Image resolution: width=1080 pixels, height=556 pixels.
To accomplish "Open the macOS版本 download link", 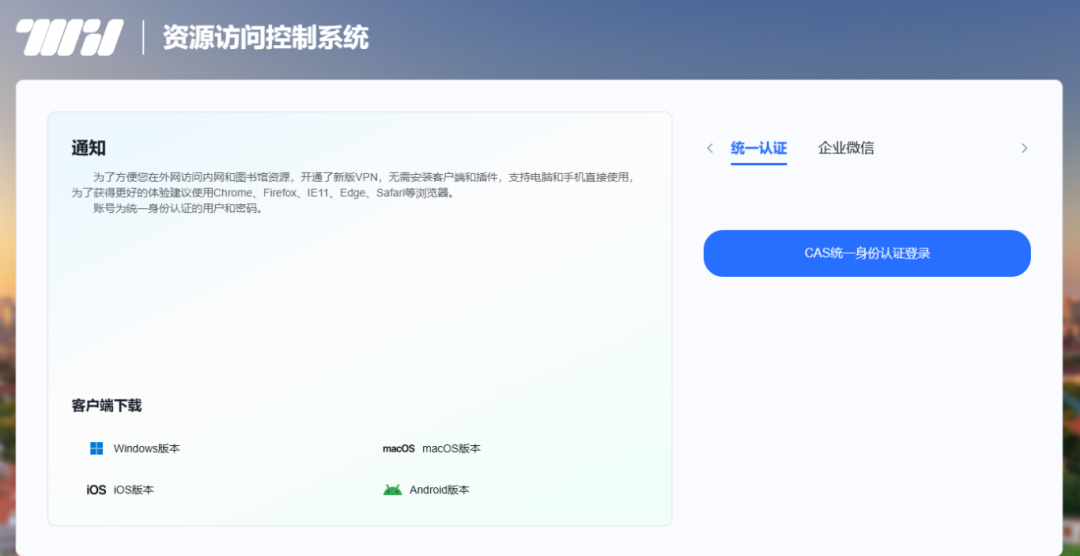I will [x=451, y=449].
